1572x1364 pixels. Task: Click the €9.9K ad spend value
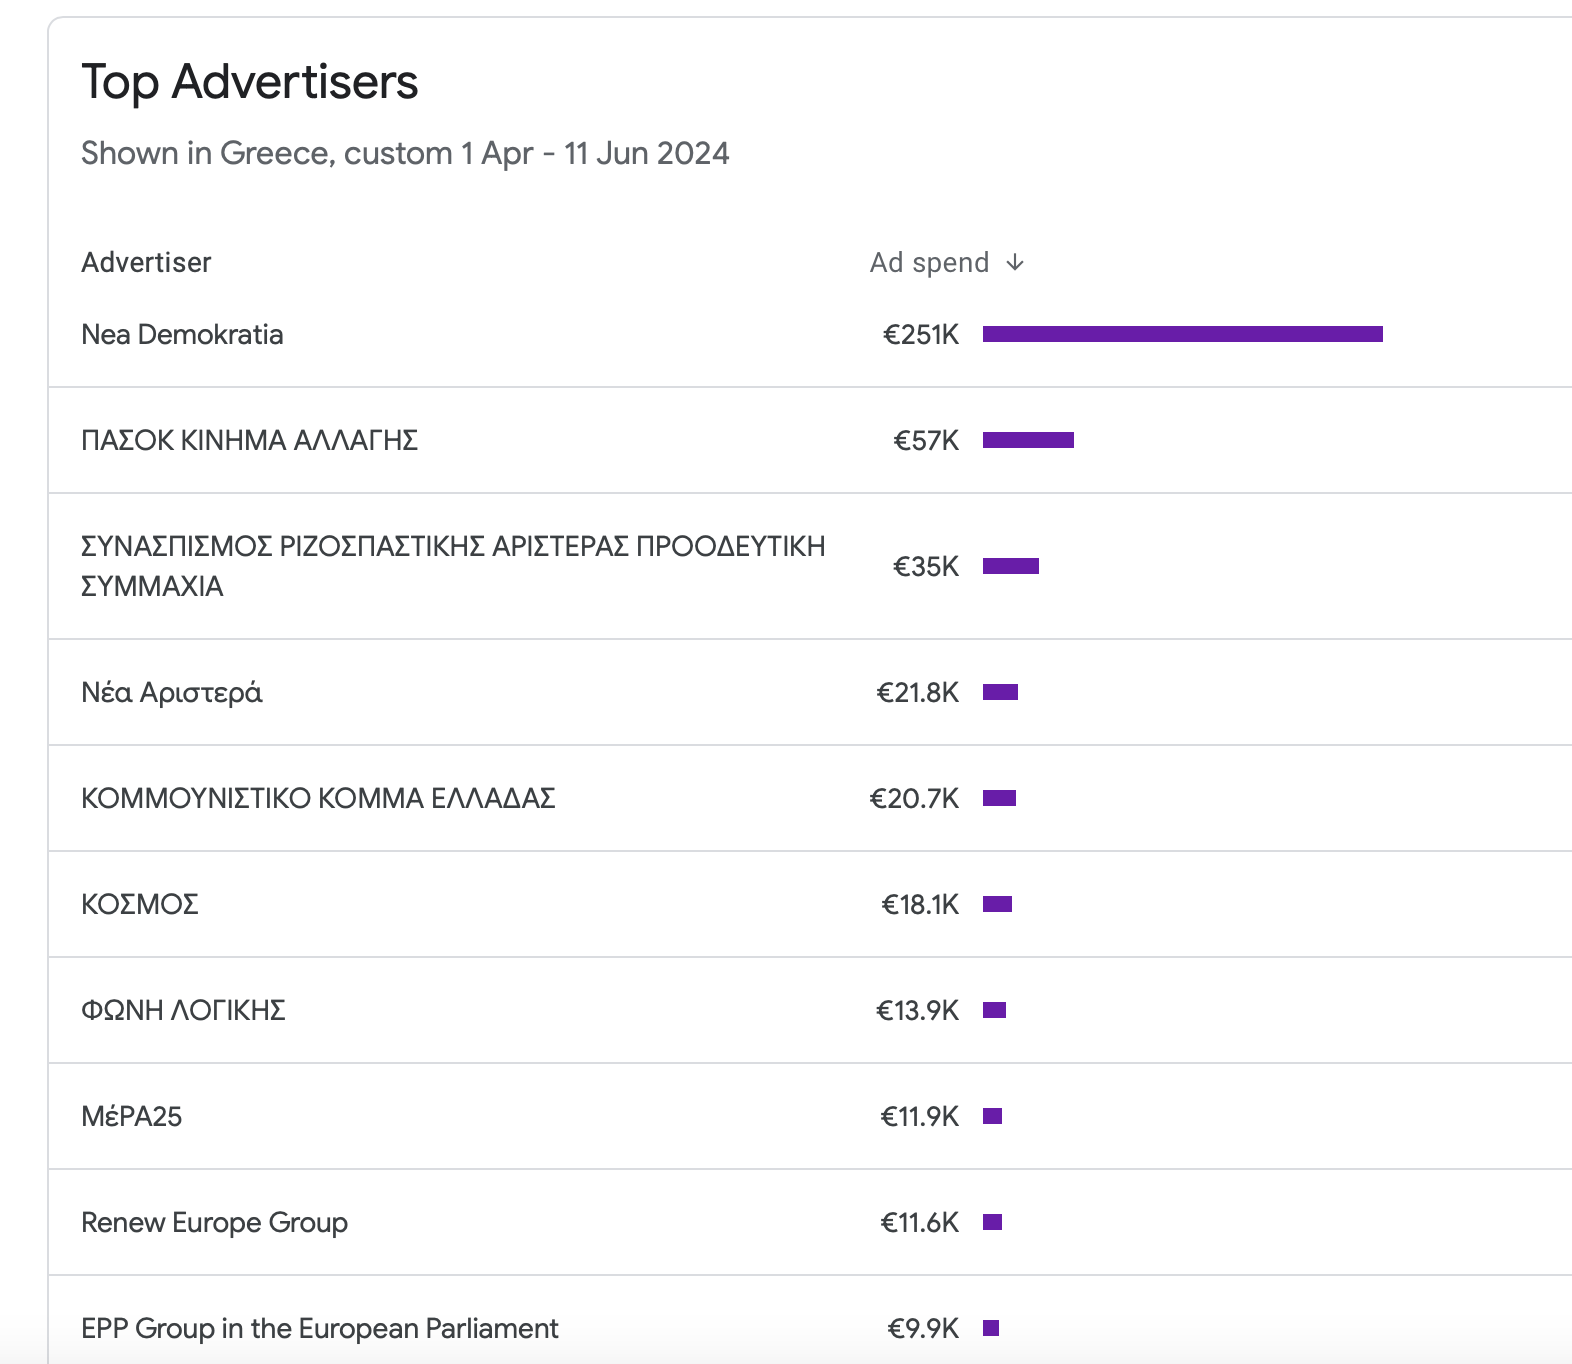pos(923,1328)
